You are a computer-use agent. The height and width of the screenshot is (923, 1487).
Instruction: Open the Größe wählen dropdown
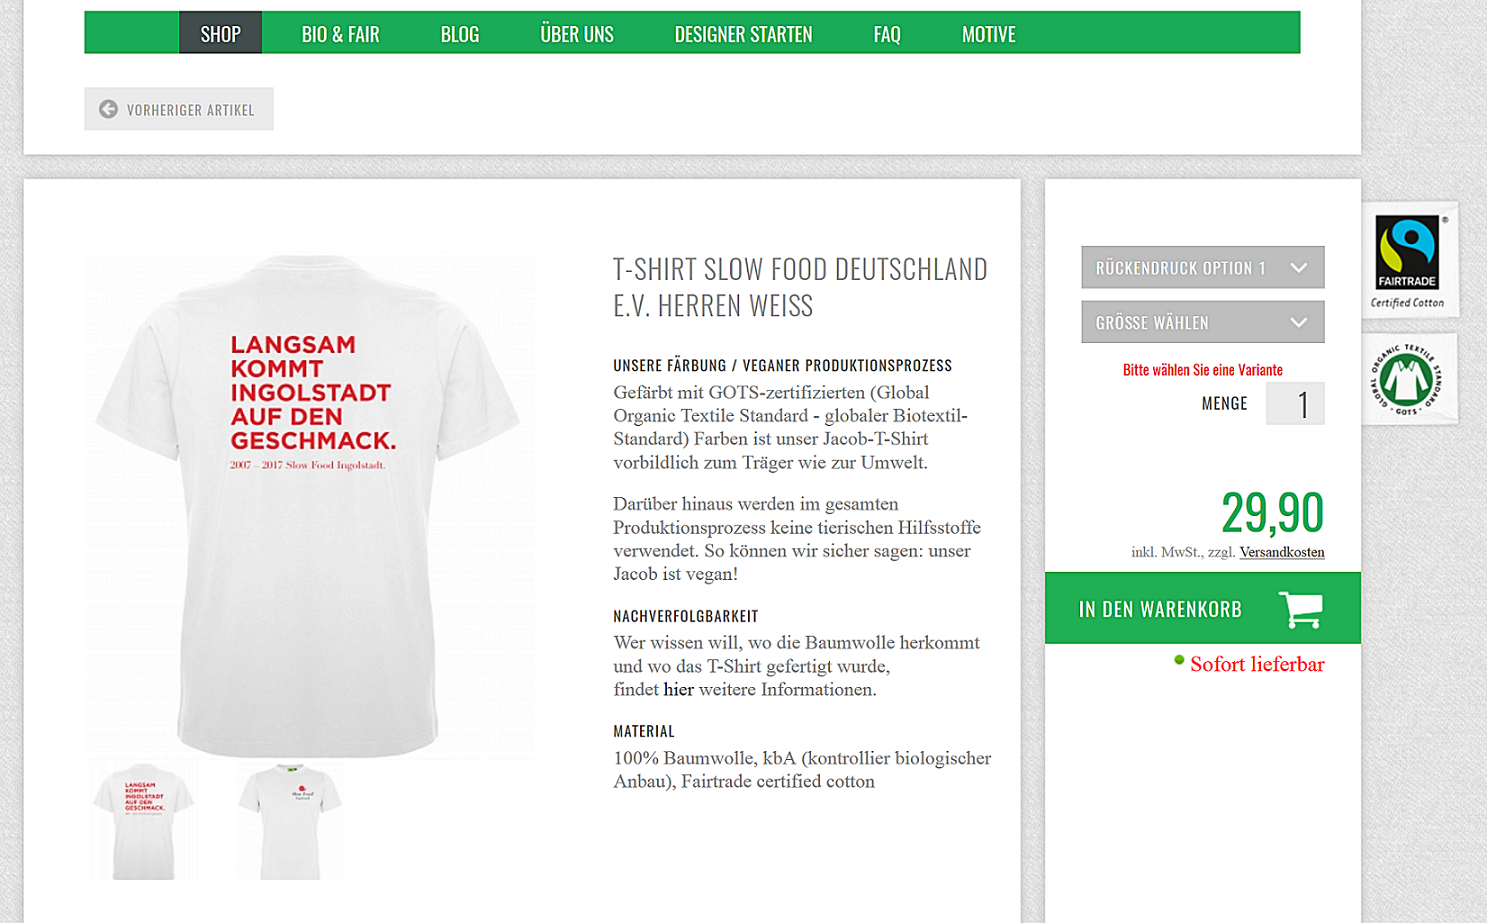1202,322
